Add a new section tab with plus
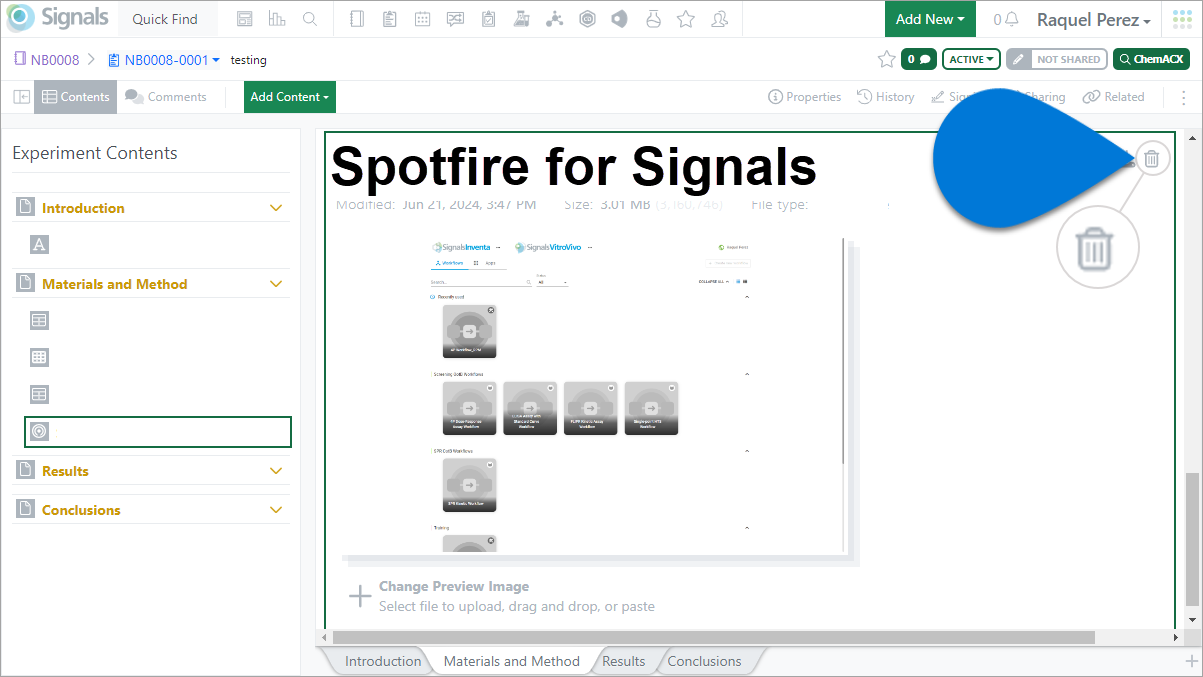The width and height of the screenshot is (1203, 677). tap(1191, 661)
